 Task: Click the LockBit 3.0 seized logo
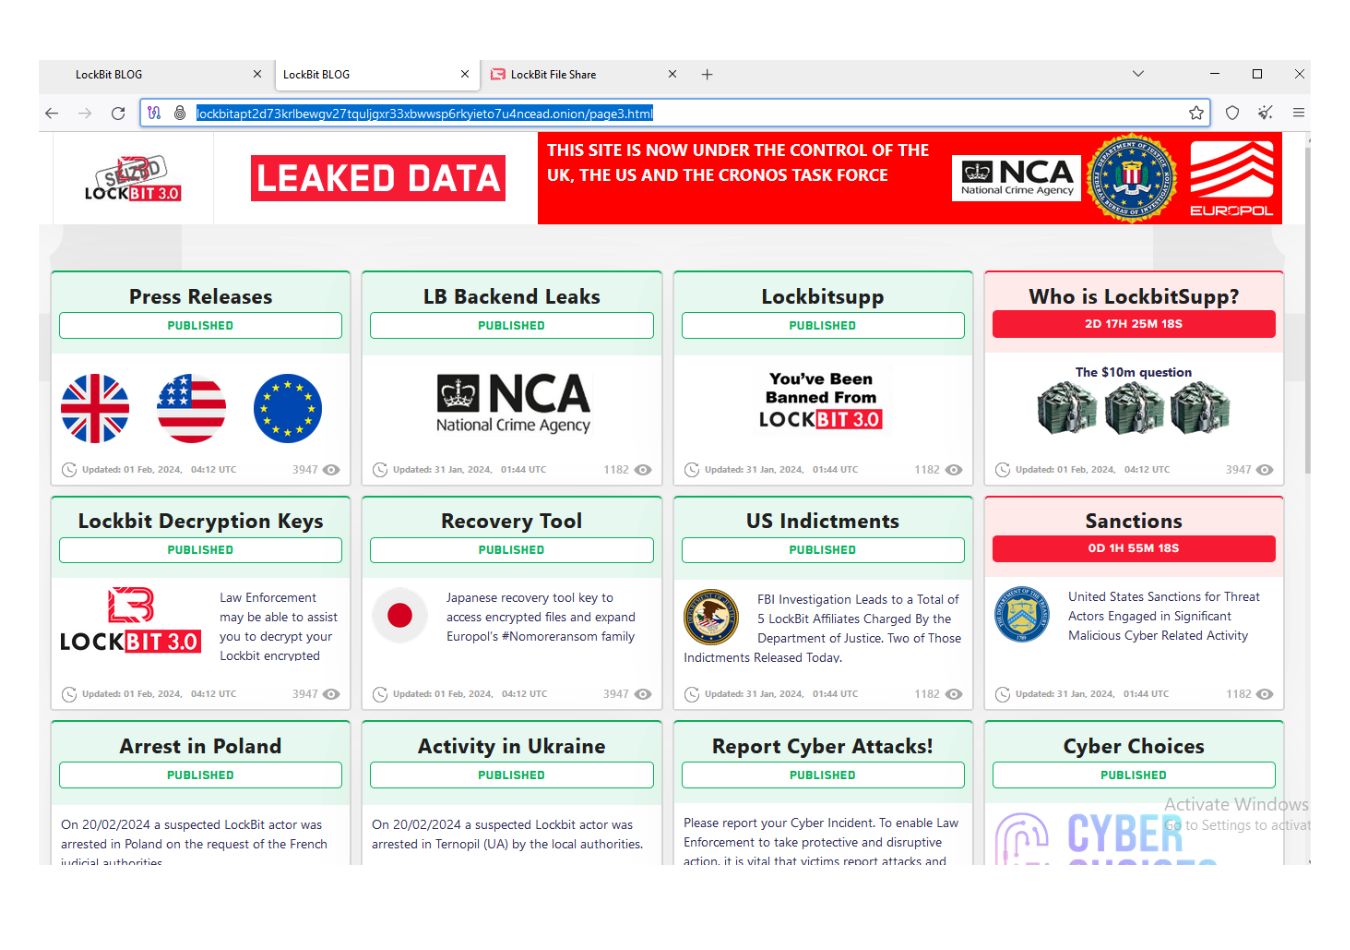click(132, 179)
